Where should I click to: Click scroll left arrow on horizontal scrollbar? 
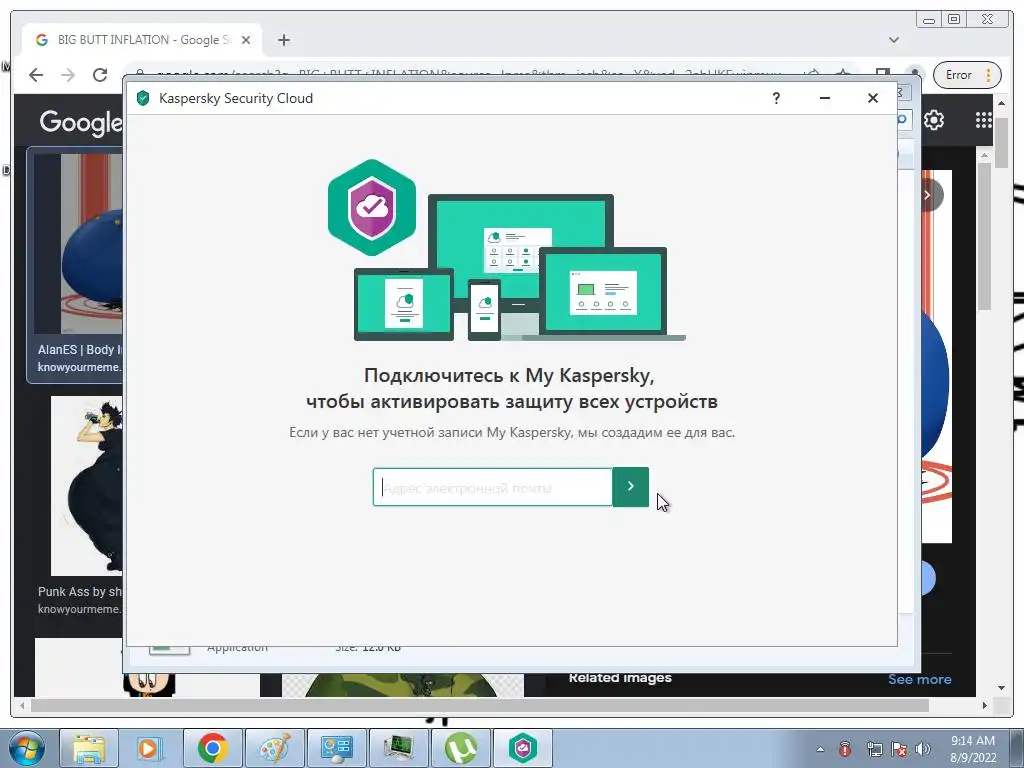pos(22,705)
